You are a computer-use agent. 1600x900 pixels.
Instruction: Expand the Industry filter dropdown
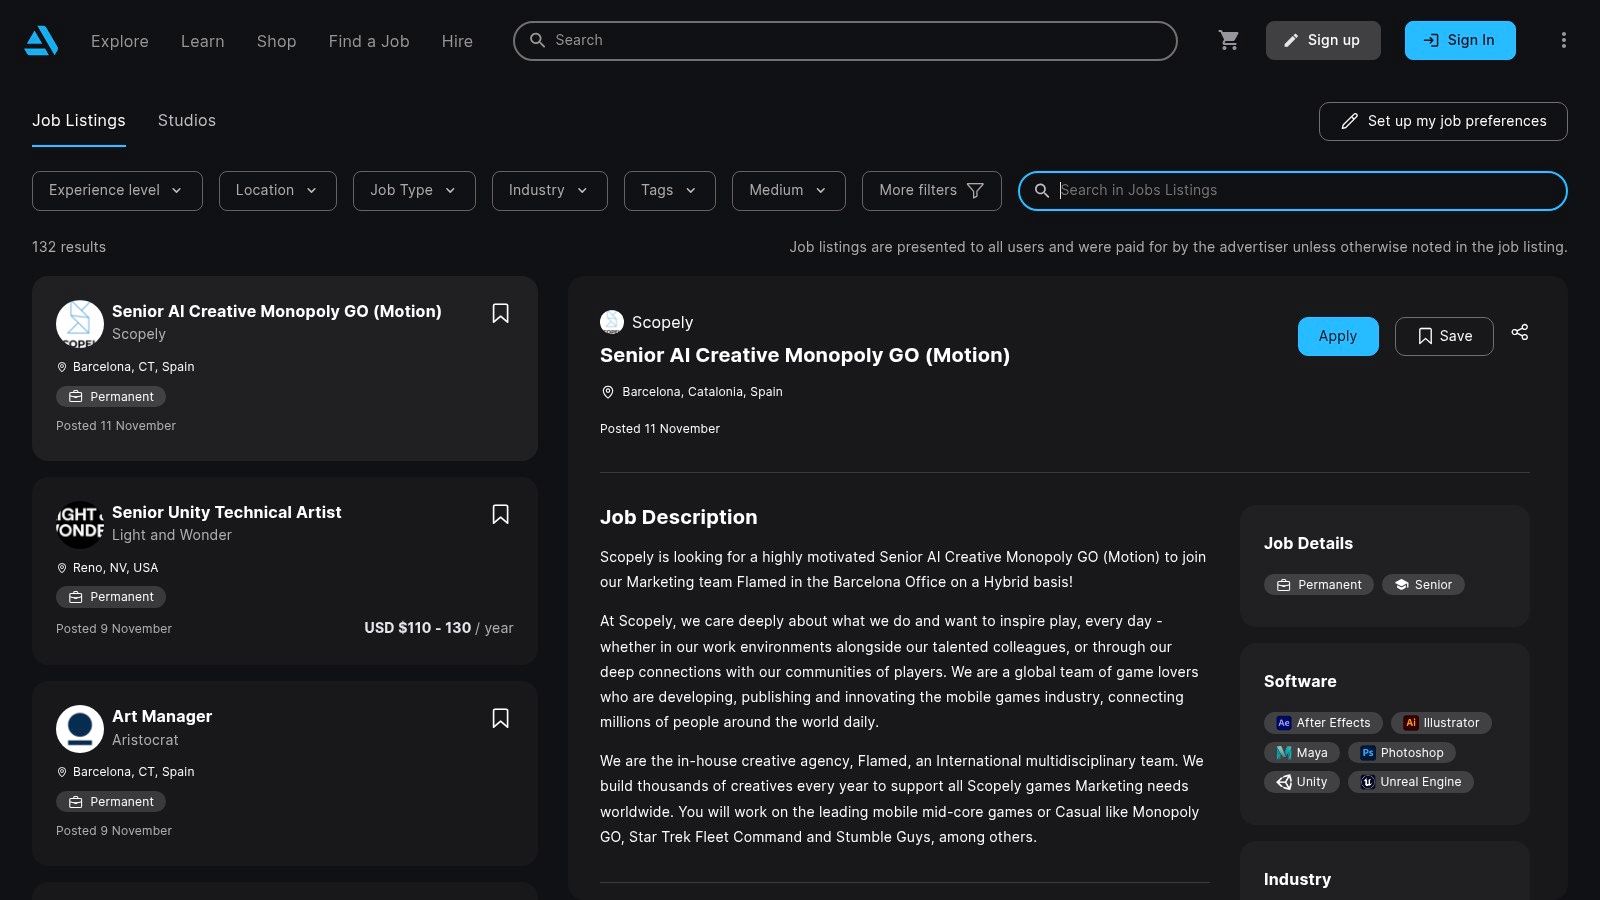[549, 191]
